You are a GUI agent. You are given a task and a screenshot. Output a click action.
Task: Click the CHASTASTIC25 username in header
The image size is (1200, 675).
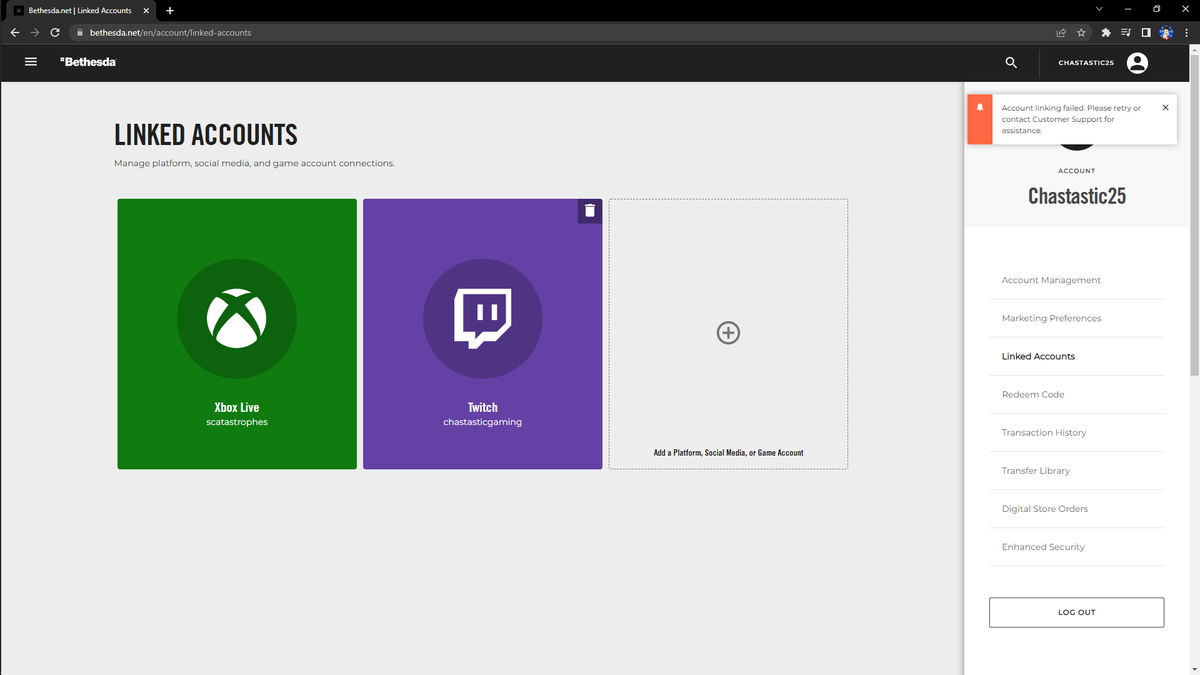pyautogui.click(x=1086, y=62)
